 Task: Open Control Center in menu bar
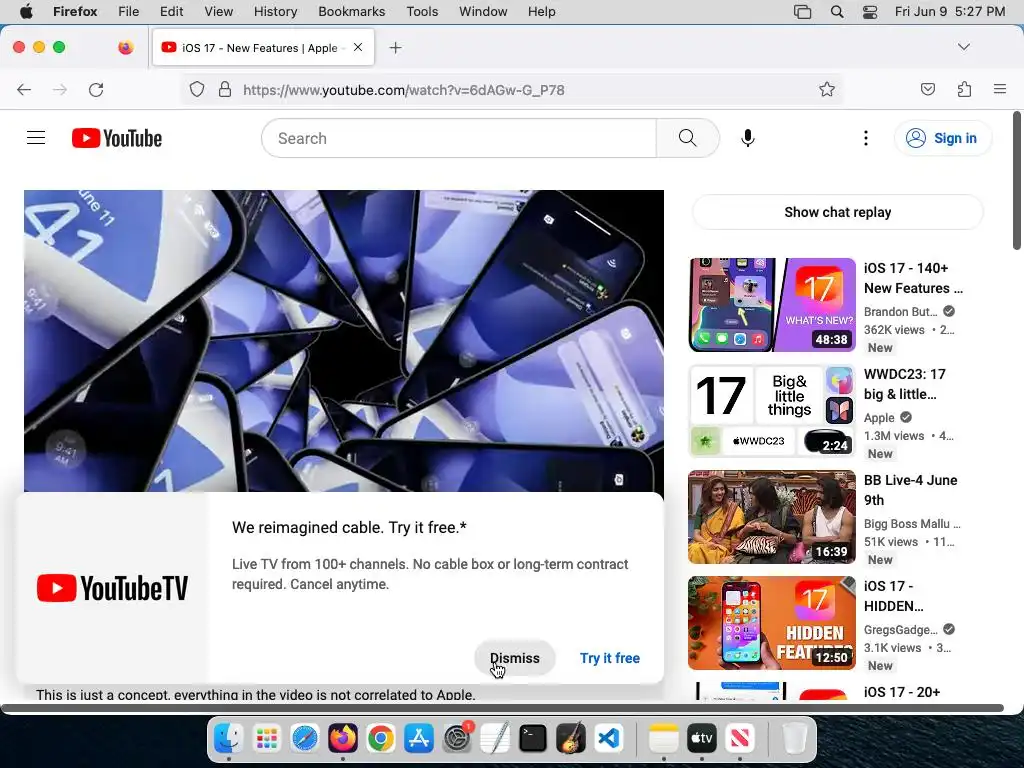pos(869,11)
